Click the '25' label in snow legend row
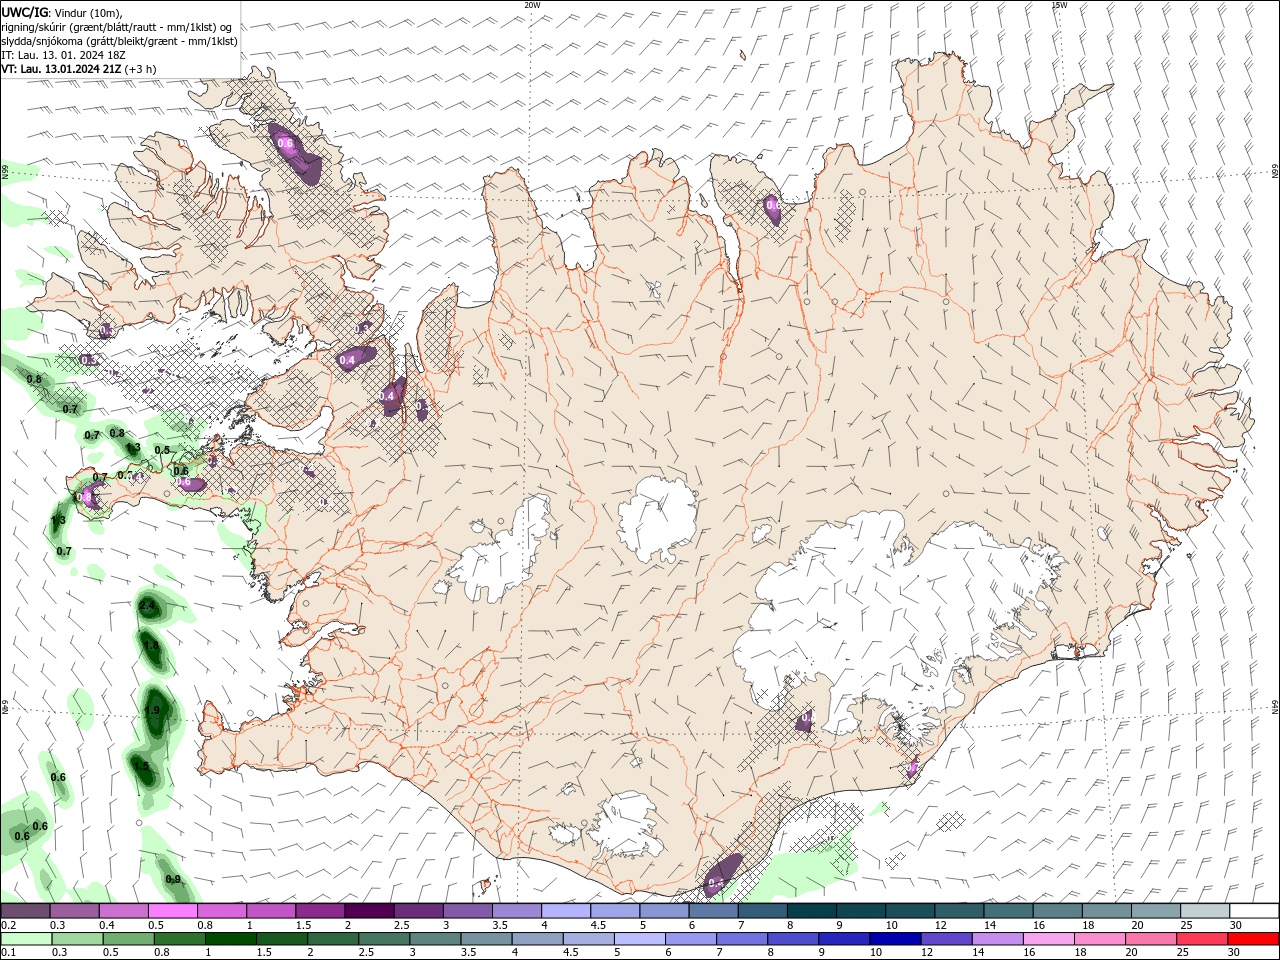This screenshot has width=1280, height=960. (1185, 925)
